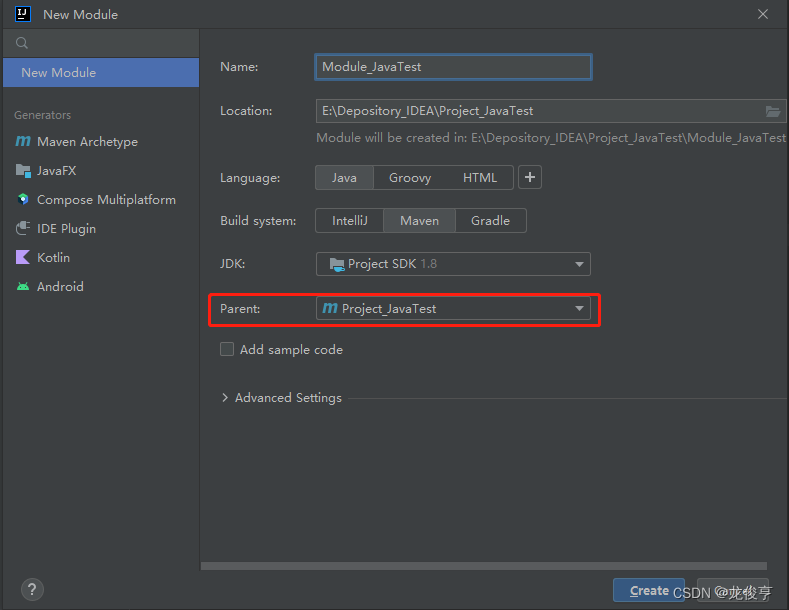This screenshot has width=789, height=610.
Task: Open the Parent Project_JavaTest dropdown
Action: click(x=453, y=309)
